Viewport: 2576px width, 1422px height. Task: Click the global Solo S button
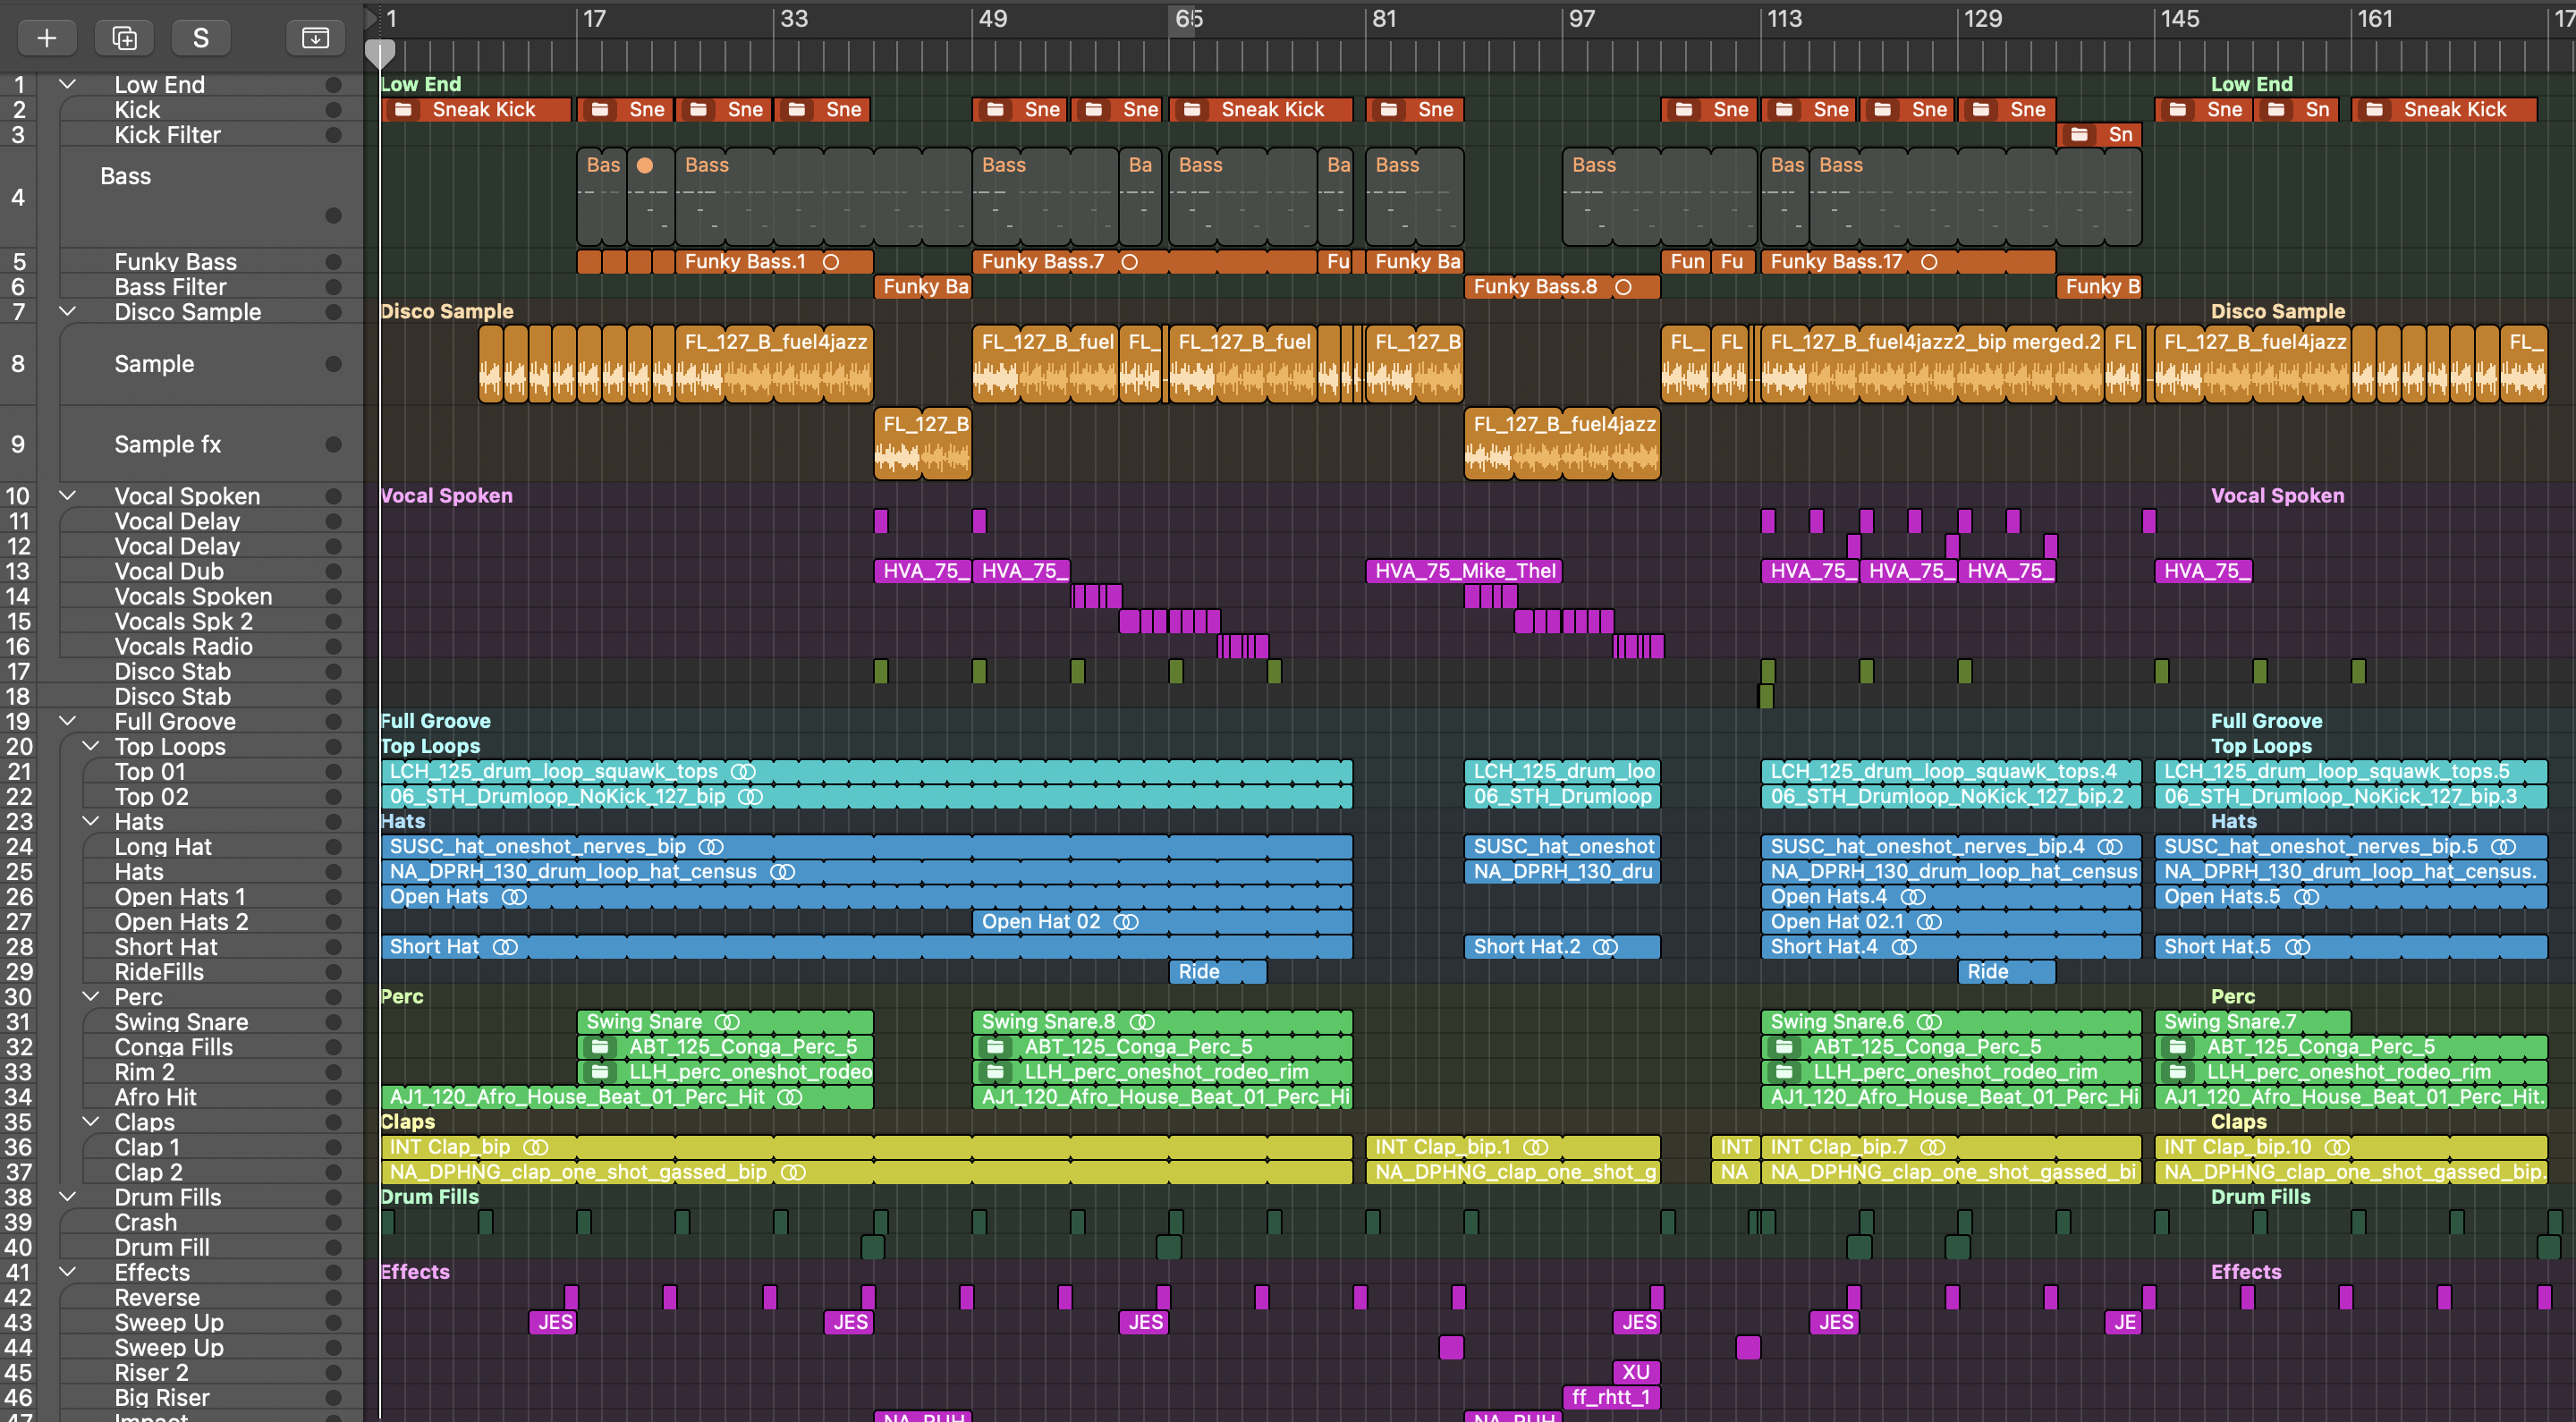pos(201,38)
